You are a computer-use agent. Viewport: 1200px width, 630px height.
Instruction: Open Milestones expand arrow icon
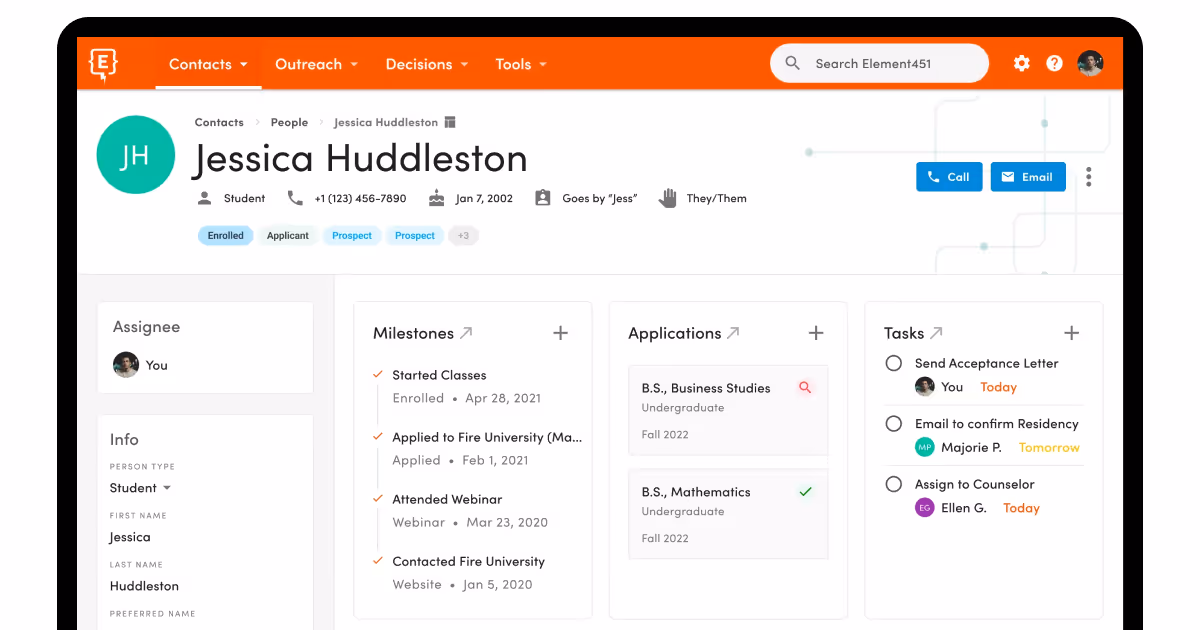[x=466, y=333]
